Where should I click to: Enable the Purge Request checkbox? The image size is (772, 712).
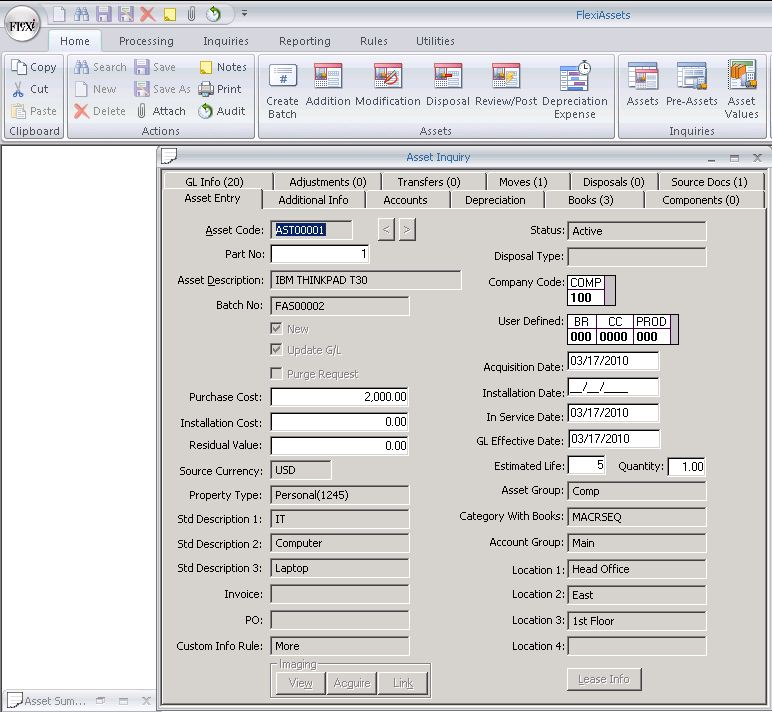[277, 373]
